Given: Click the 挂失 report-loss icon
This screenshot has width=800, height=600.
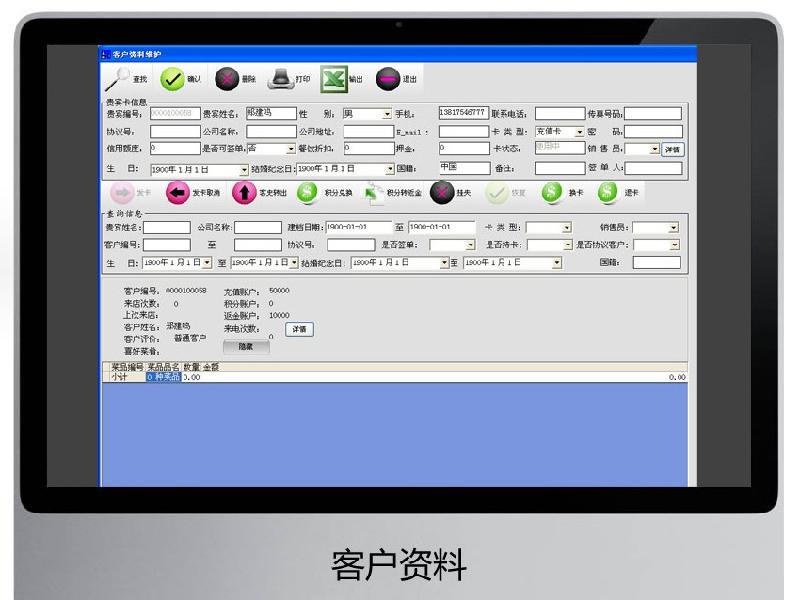Looking at the screenshot, I should click(441, 192).
